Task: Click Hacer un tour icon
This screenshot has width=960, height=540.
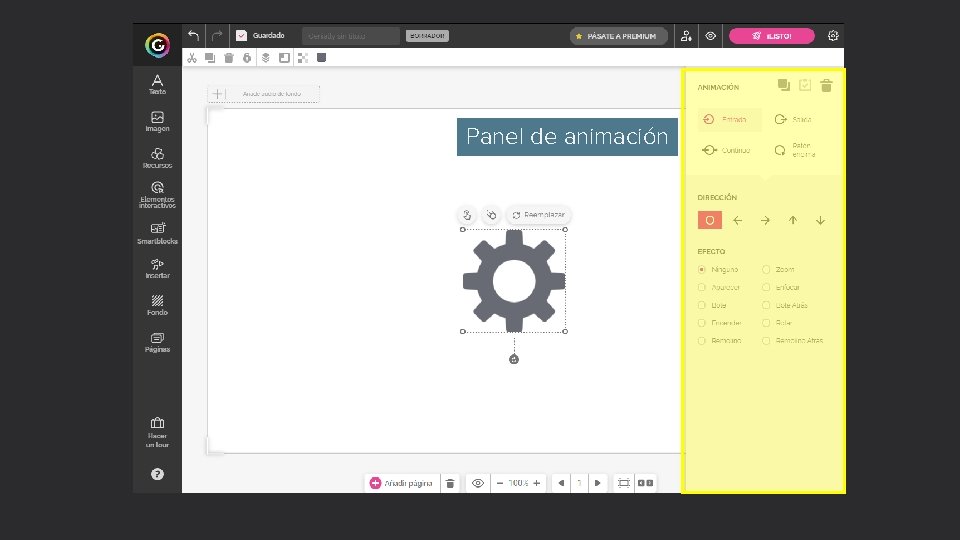Action: point(157,432)
